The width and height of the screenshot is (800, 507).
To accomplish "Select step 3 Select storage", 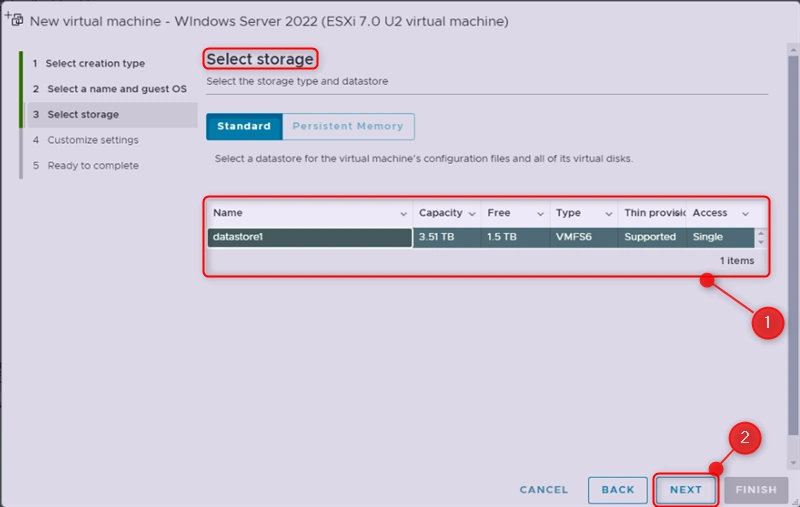I will pos(112,114).
